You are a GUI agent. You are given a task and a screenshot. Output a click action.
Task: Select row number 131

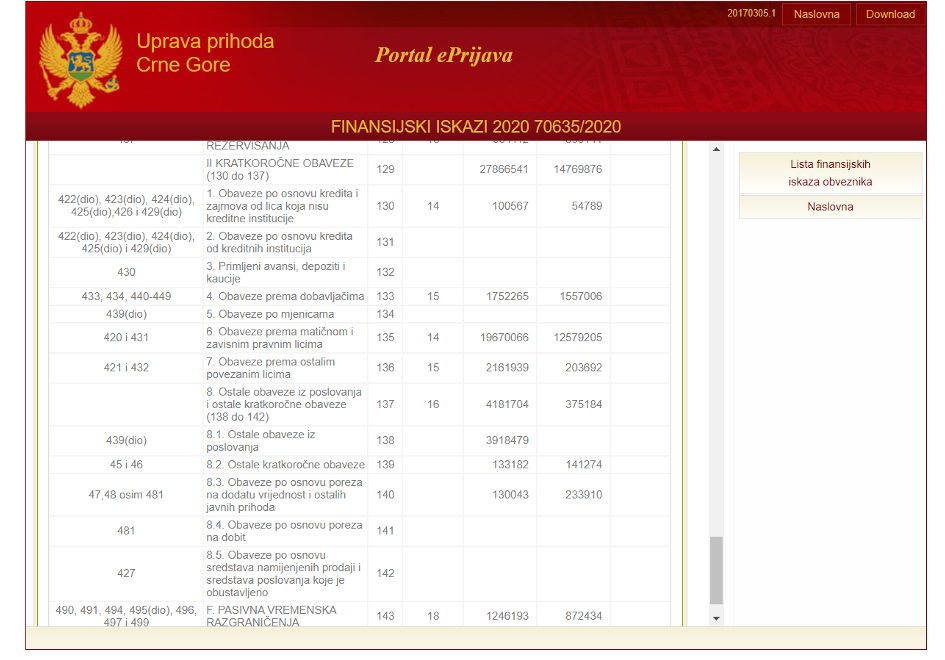[x=385, y=242]
